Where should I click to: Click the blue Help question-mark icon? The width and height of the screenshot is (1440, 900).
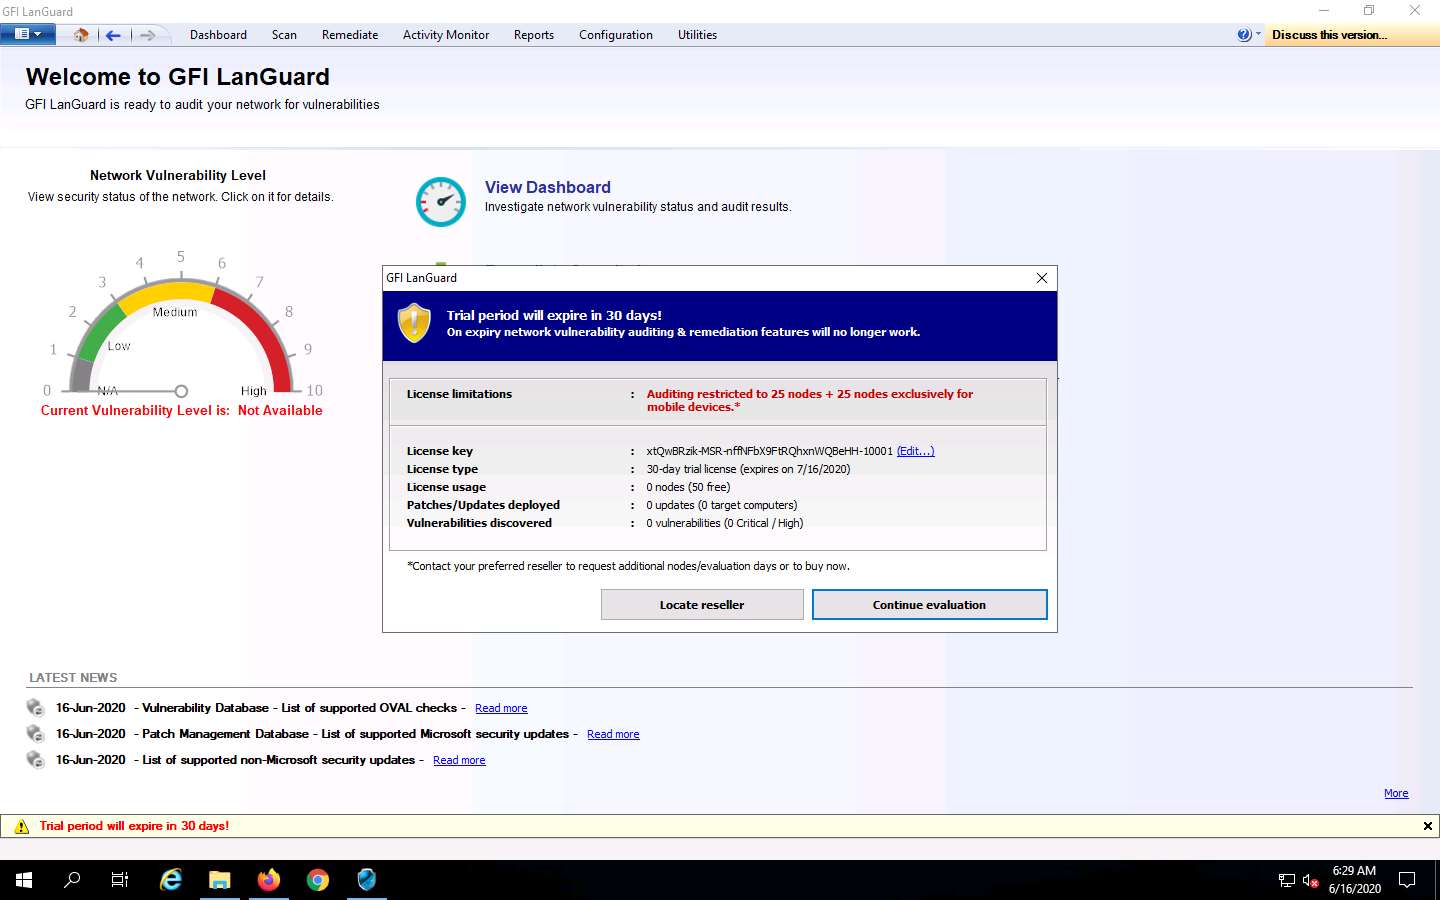(1244, 35)
